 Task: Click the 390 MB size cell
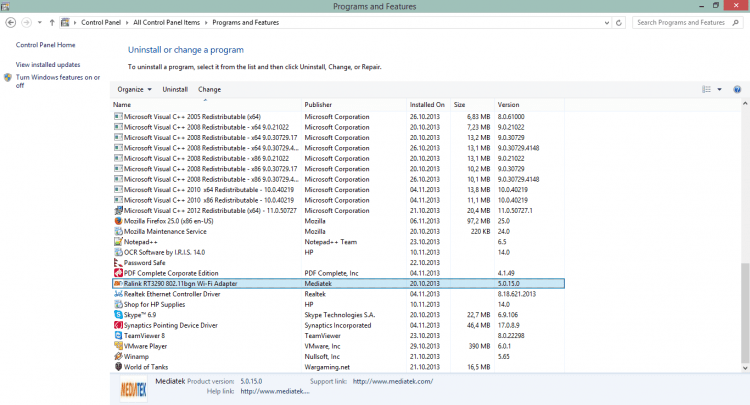[480, 346]
